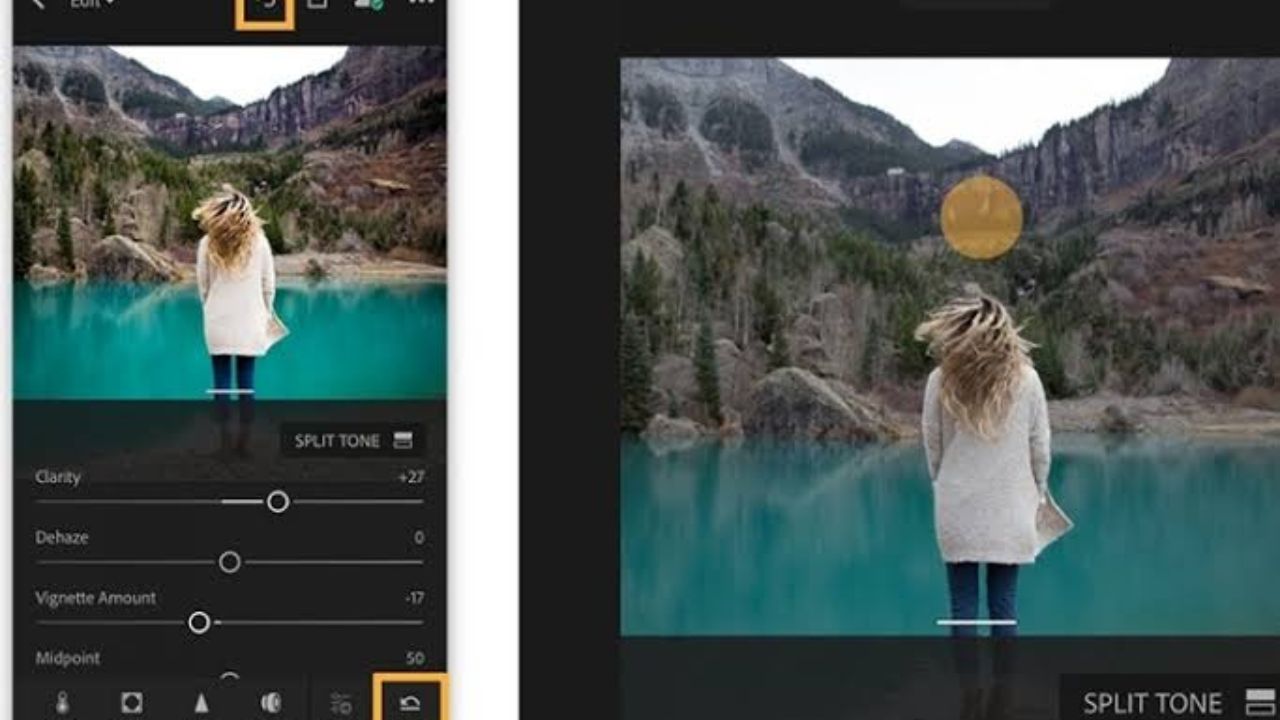Select the Clarity value +27
This screenshot has height=720, width=1280.
(x=411, y=477)
